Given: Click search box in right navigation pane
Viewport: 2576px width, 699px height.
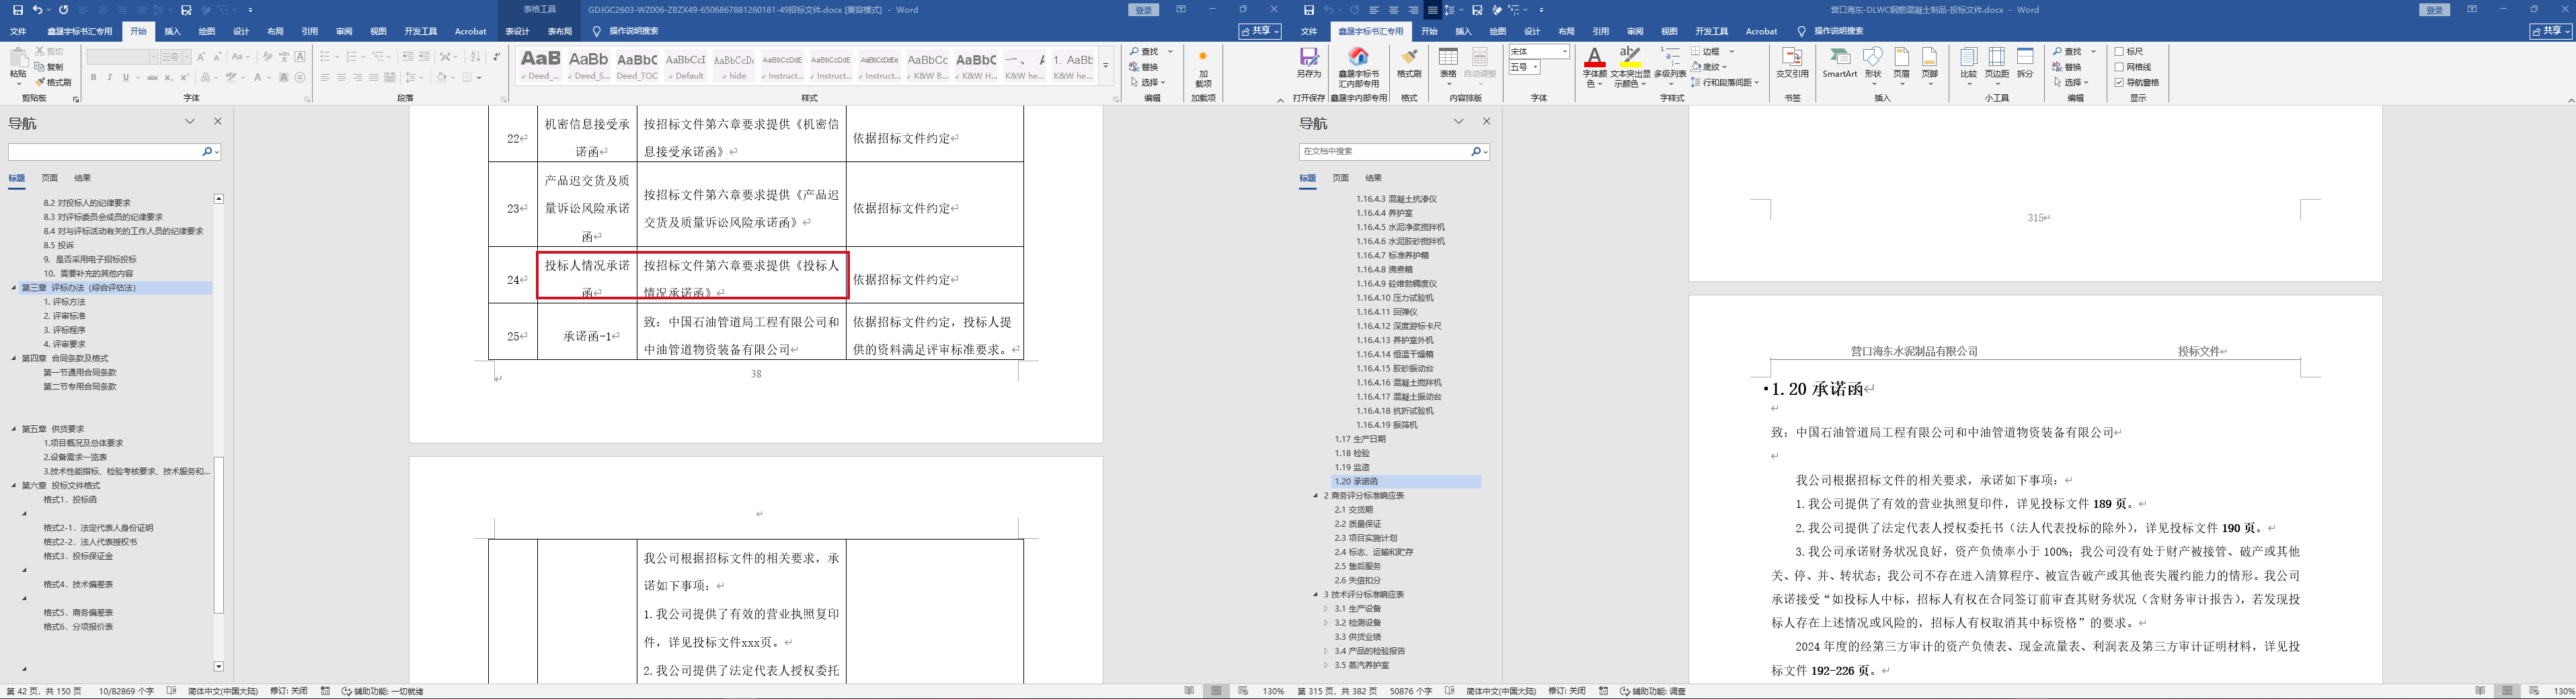Looking at the screenshot, I should point(1384,152).
